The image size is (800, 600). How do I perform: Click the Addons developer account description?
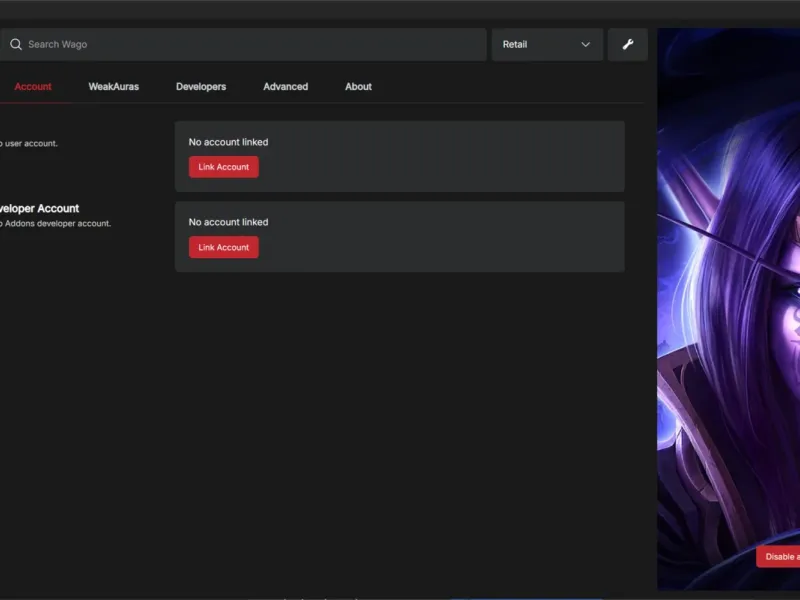coord(55,223)
